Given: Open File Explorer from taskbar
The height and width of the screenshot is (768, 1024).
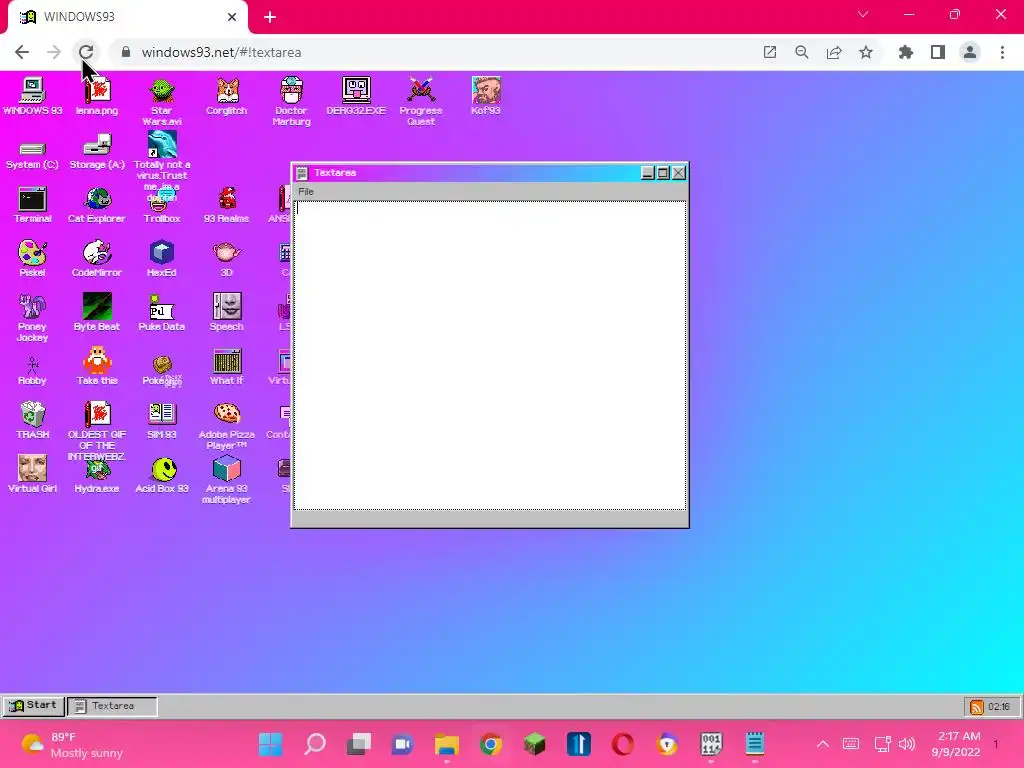Looking at the screenshot, I should coord(447,744).
